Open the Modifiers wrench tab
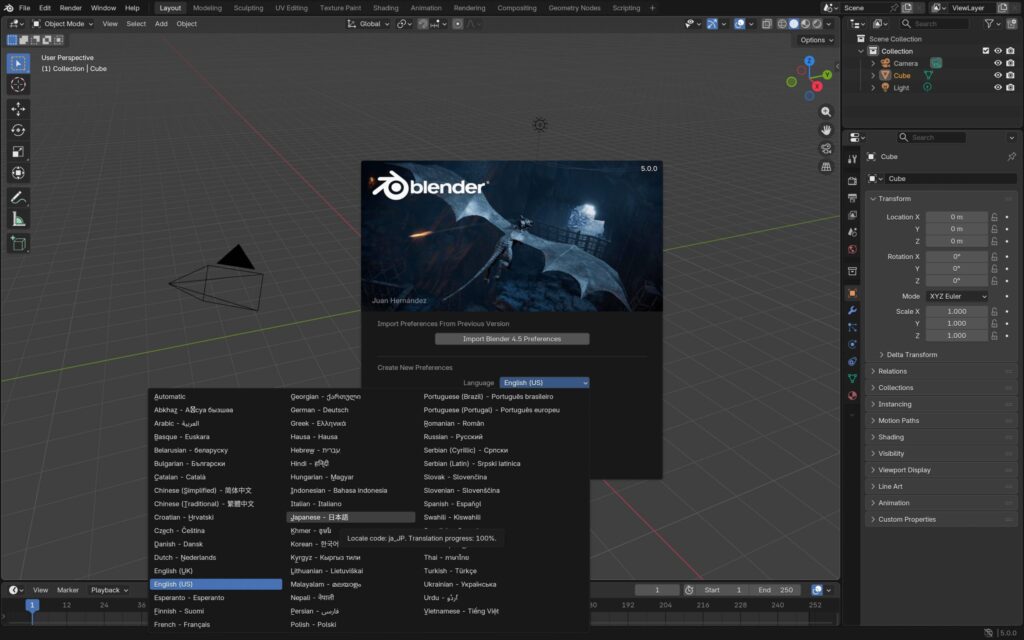The image size is (1024, 640). (x=852, y=310)
